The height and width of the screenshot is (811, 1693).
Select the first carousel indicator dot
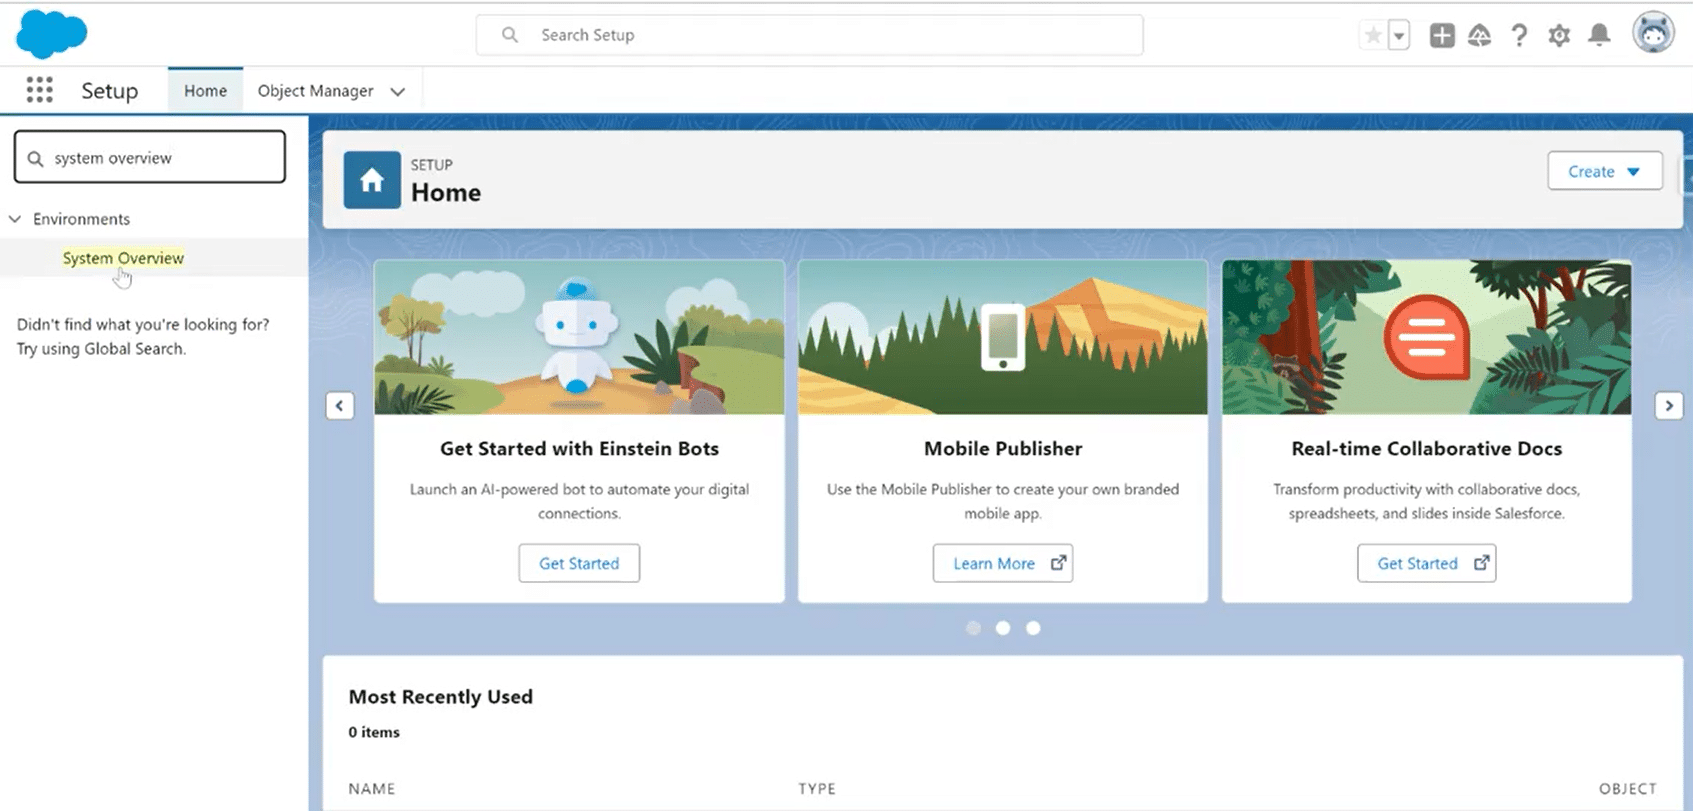tap(973, 628)
